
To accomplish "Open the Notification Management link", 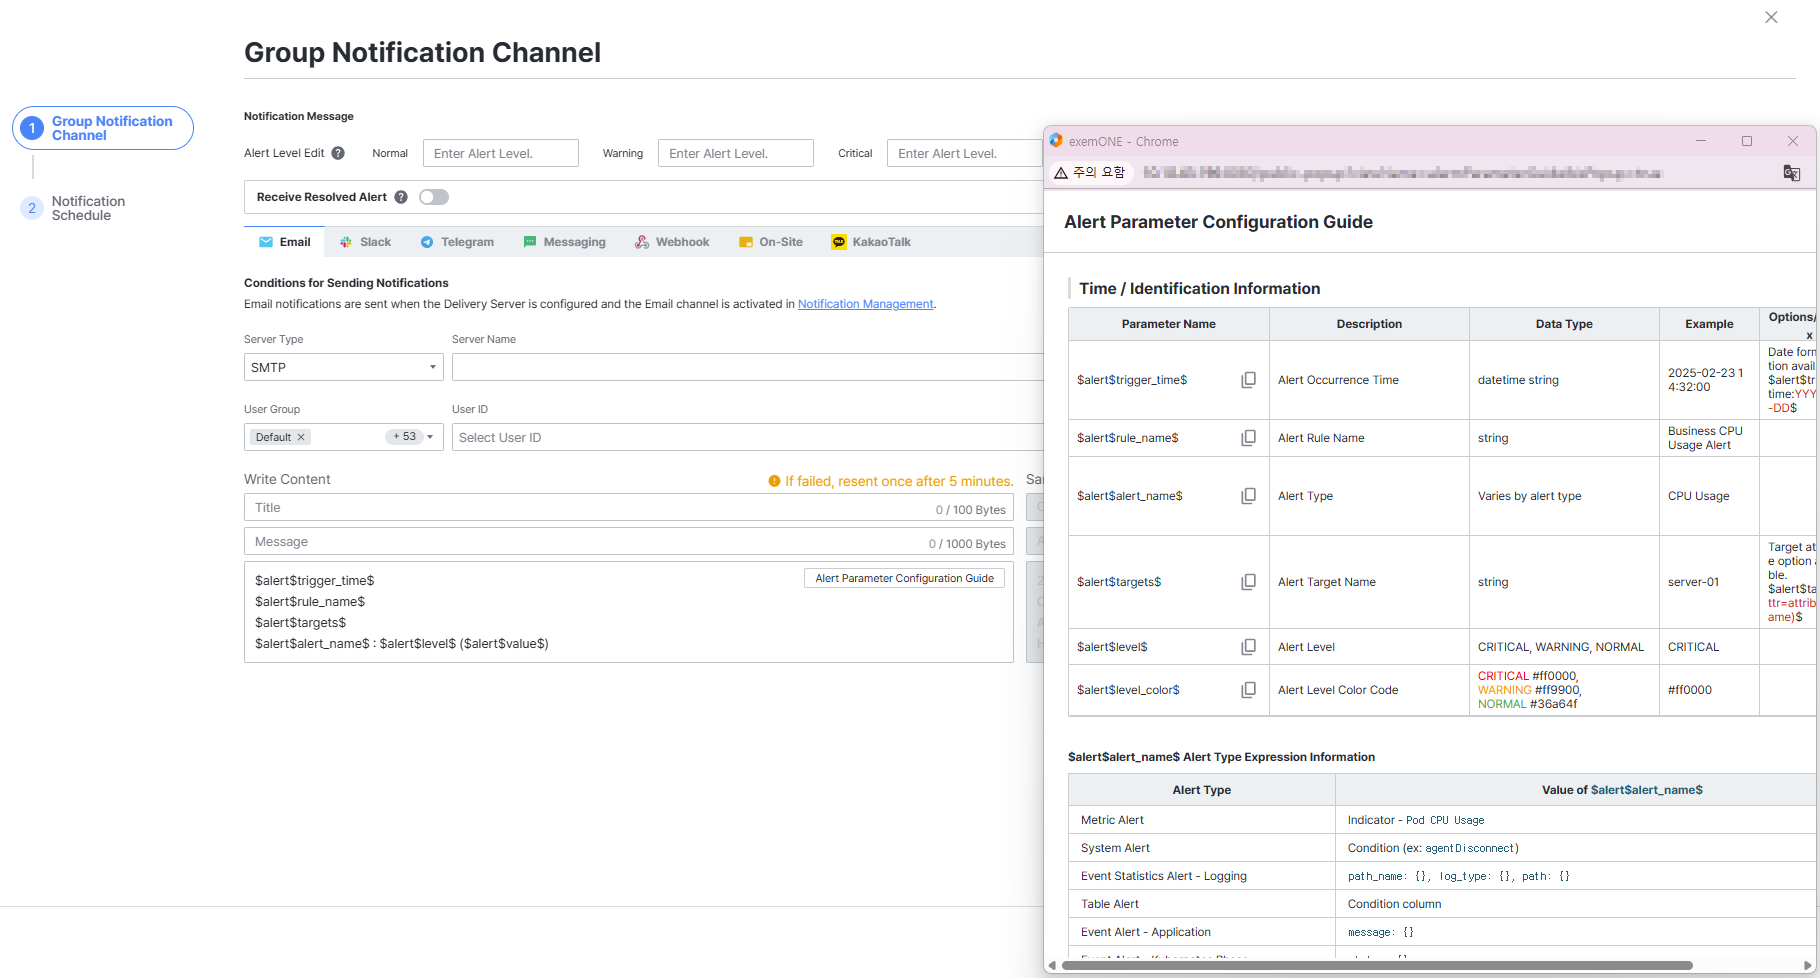I will coord(865,304).
